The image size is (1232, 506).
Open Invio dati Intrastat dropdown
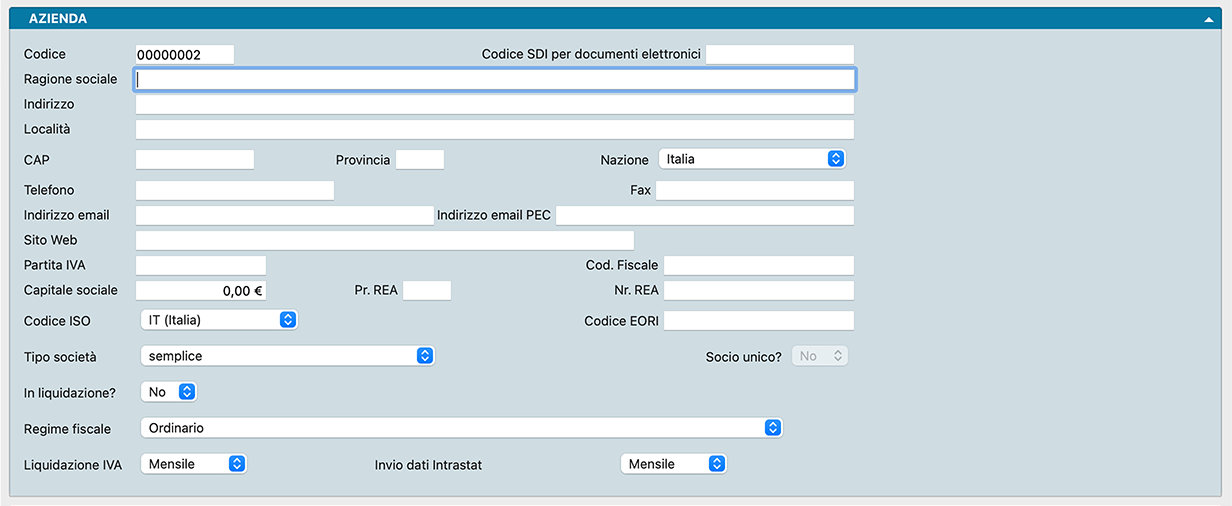(673, 464)
